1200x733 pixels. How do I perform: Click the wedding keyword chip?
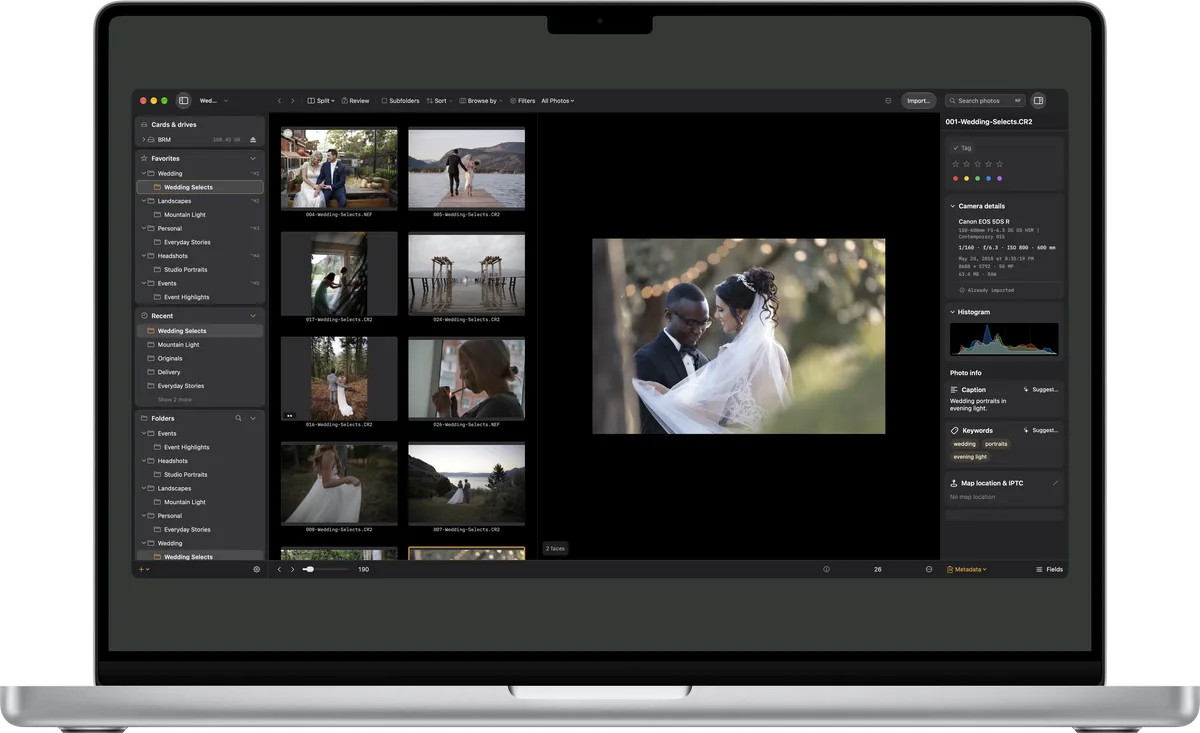tap(964, 444)
